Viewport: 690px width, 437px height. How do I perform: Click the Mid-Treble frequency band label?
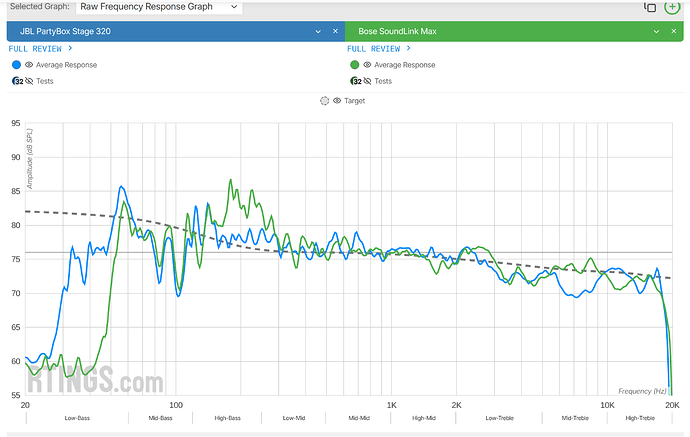pyautogui.click(x=575, y=418)
